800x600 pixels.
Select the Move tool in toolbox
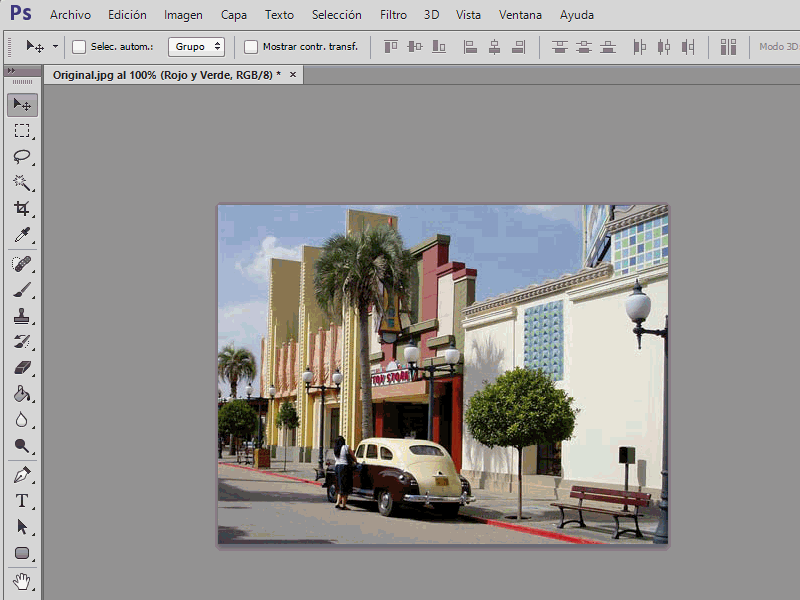tap(22, 105)
